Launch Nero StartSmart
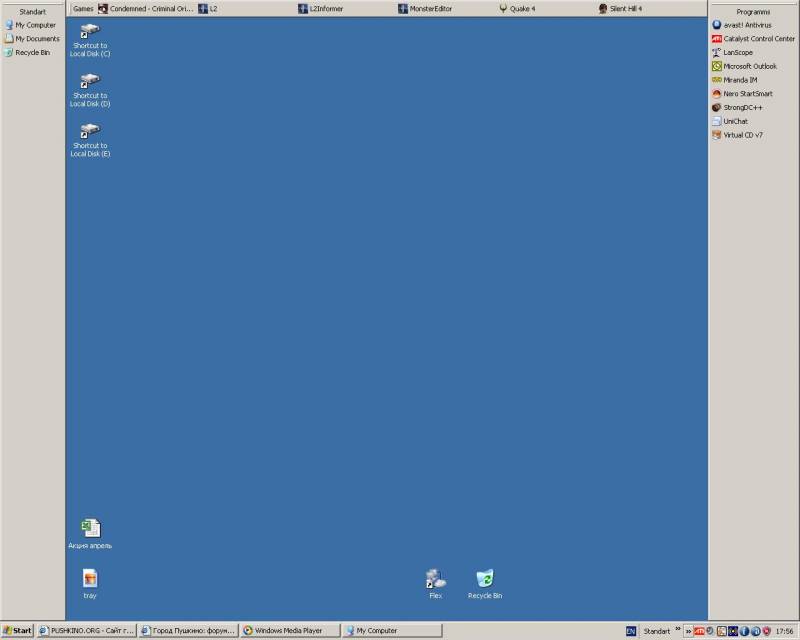The width and height of the screenshot is (800, 640). pos(747,94)
